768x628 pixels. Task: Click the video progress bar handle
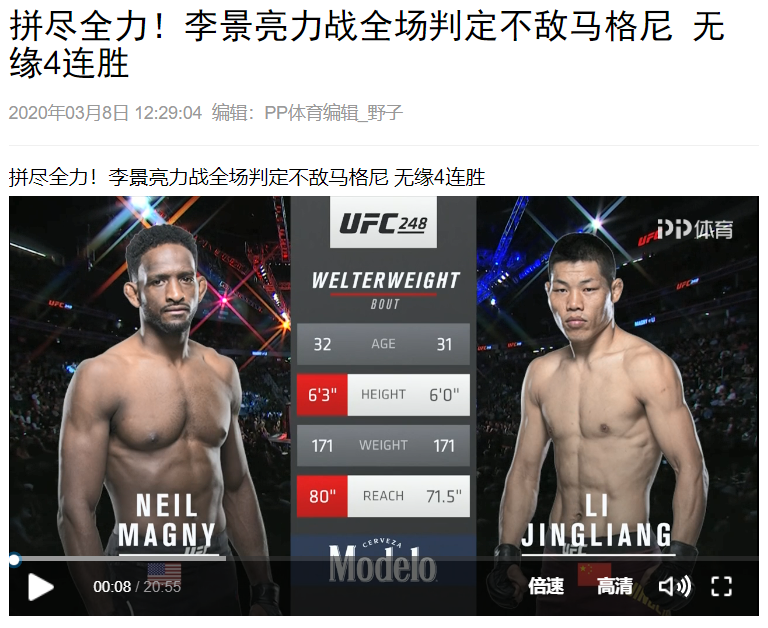pos(15,559)
